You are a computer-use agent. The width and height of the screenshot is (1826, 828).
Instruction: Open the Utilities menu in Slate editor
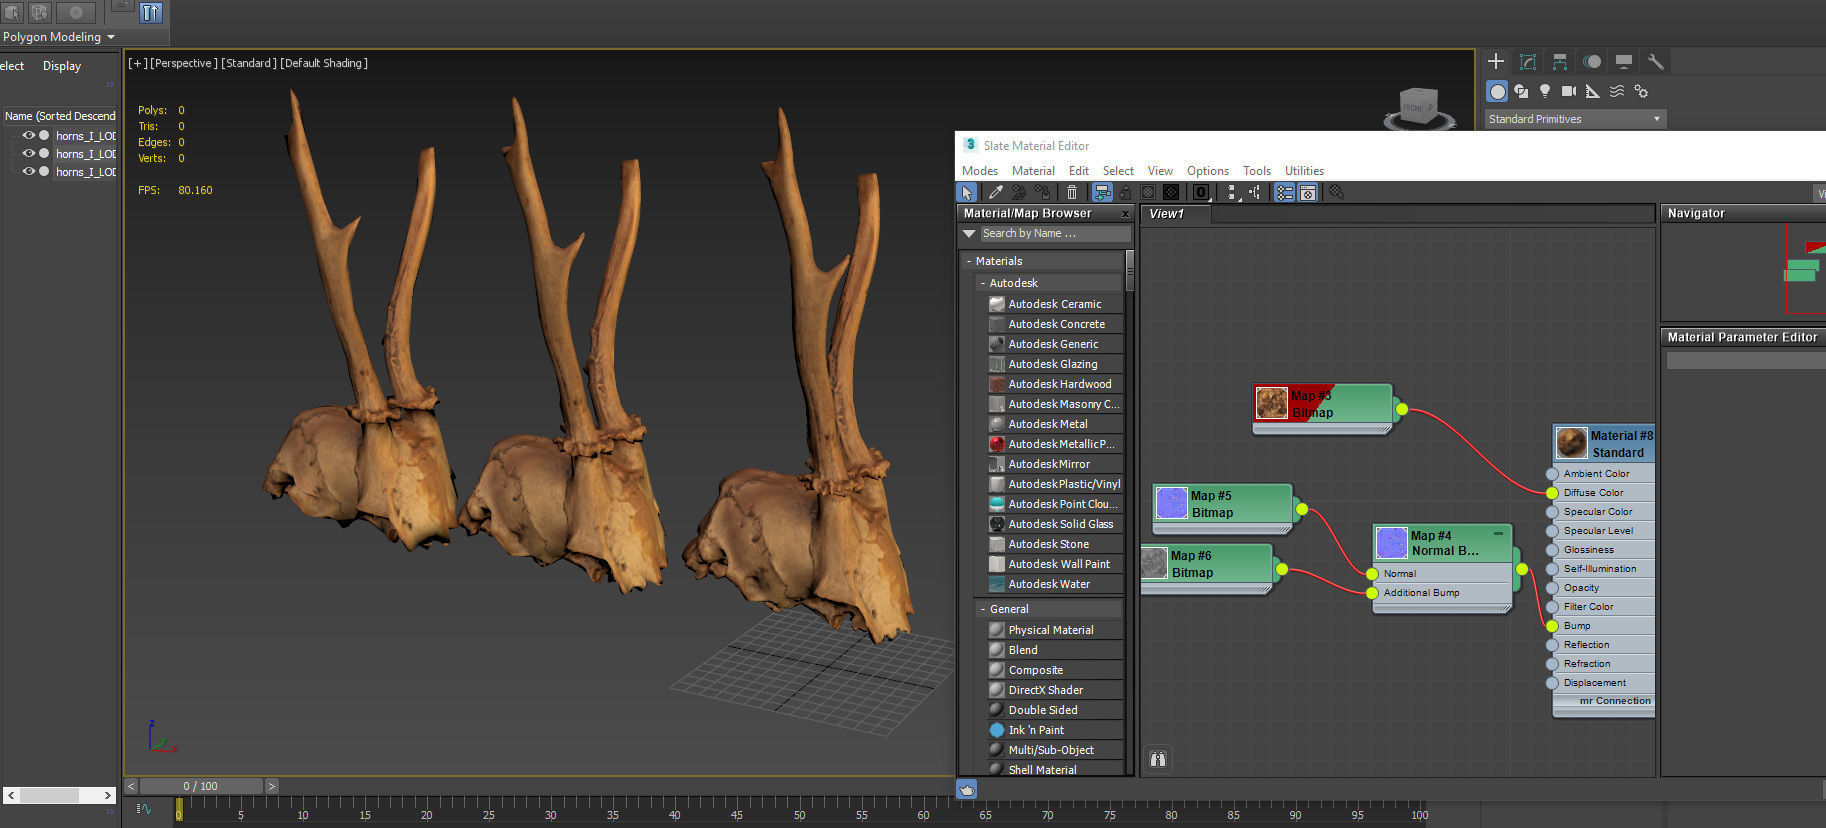pos(1304,171)
